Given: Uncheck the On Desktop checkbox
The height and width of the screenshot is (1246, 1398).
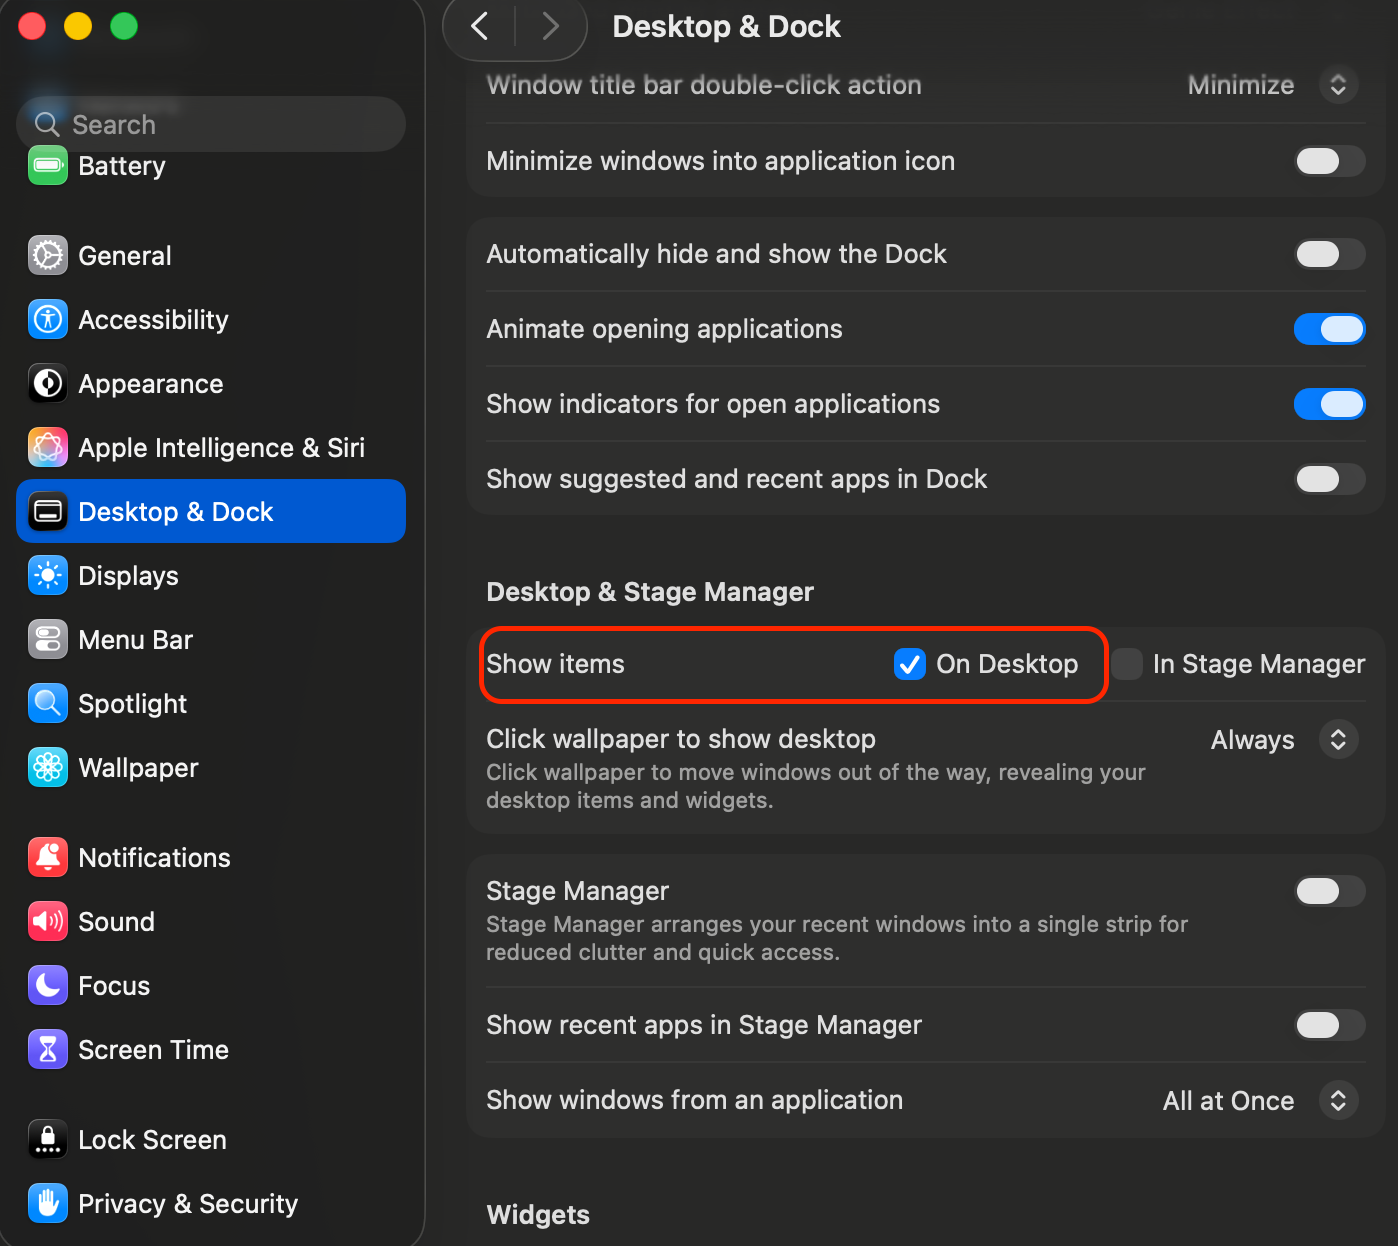Looking at the screenshot, I should tap(909, 664).
